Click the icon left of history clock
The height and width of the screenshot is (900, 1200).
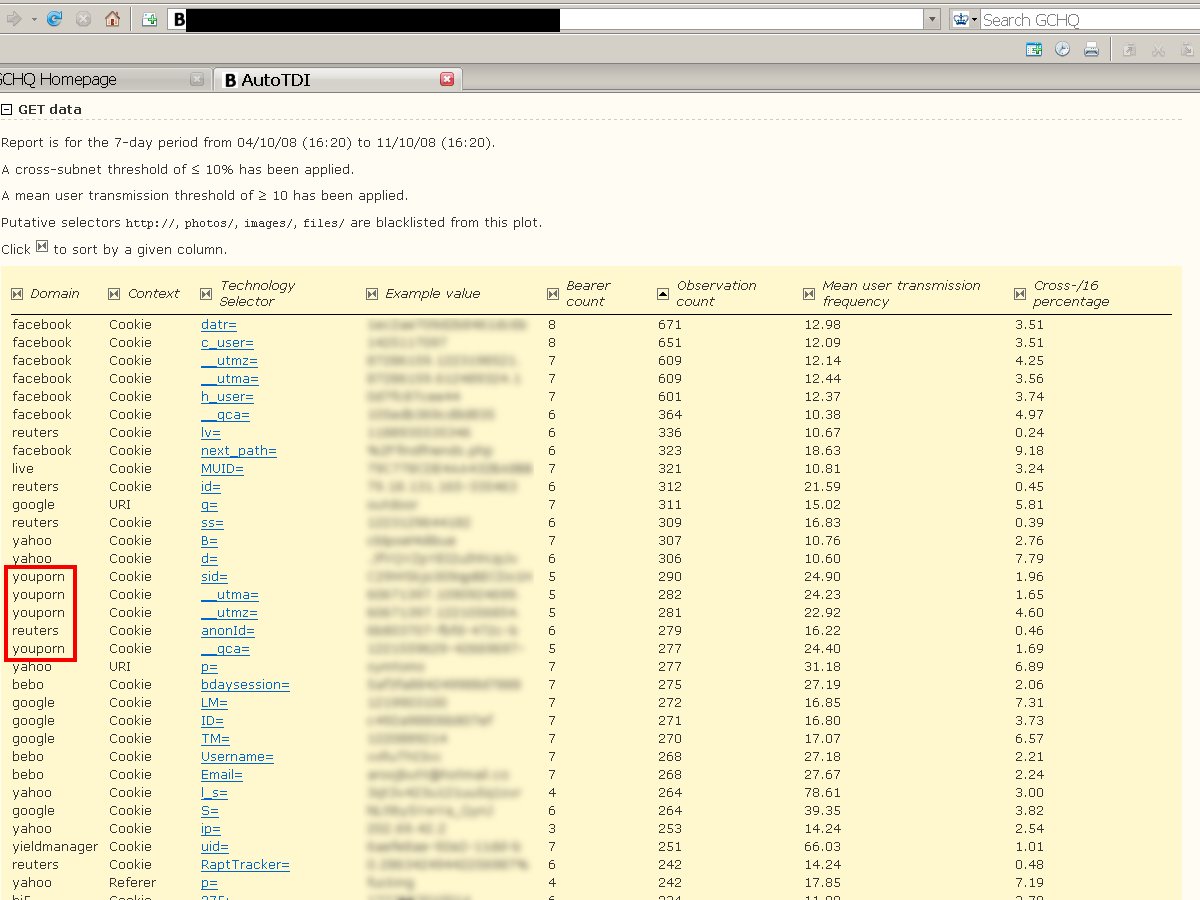coord(1034,49)
